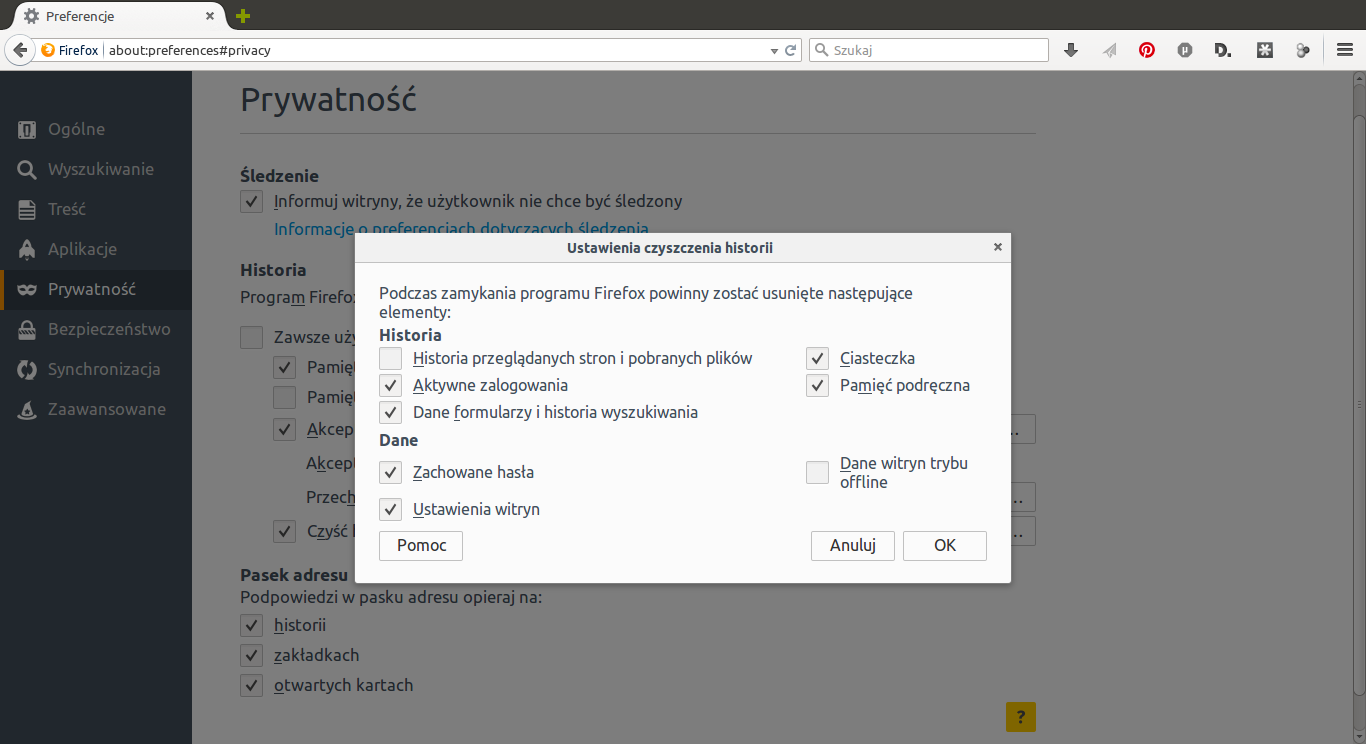Viewport: 1366px width, 744px height.
Task: Click the Pomoc button
Action: tap(421, 546)
